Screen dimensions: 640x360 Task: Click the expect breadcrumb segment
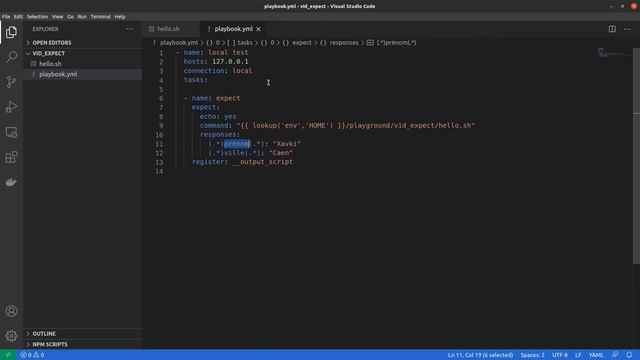coord(302,42)
